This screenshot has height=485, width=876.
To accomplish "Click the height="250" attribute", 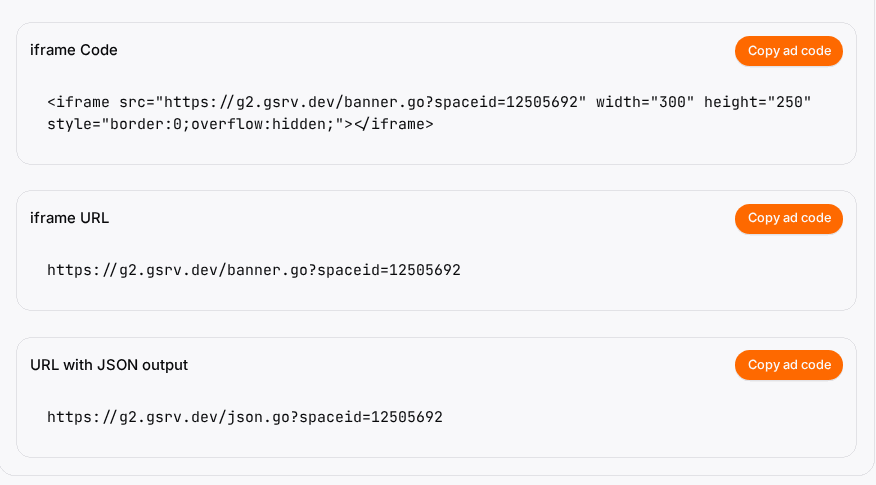I will click(x=758, y=102).
